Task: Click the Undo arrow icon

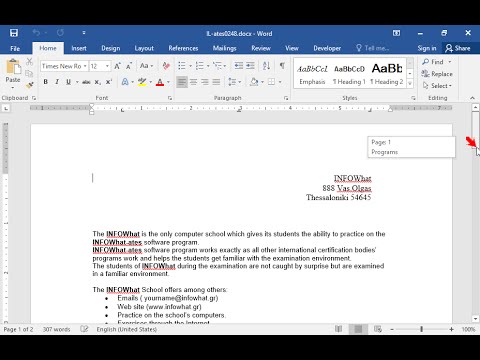Action: coord(36,33)
